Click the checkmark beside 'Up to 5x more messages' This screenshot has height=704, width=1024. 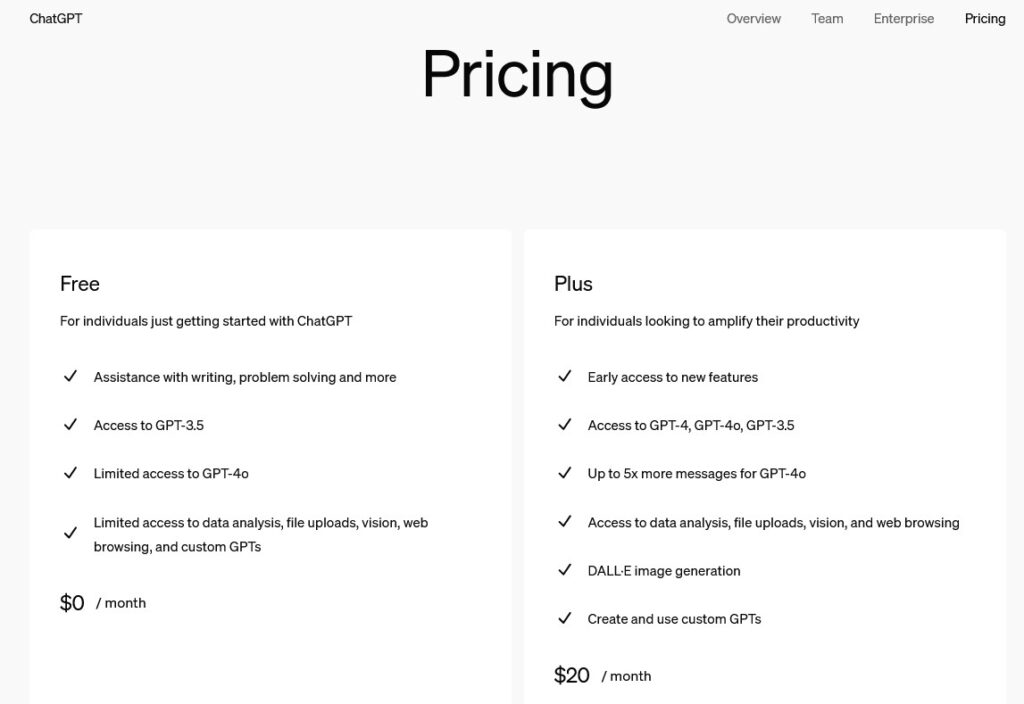pyautogui.click(x=564, y=473)
